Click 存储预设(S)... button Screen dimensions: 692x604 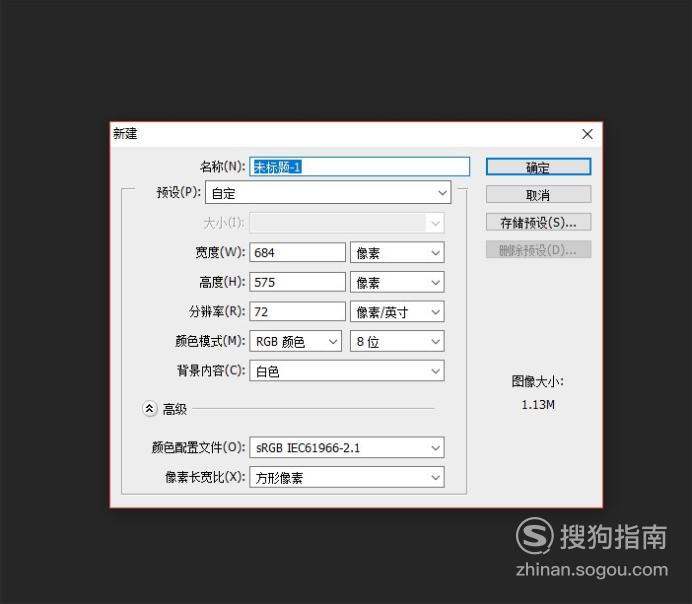pyautogui.click(x=538, y=222)
